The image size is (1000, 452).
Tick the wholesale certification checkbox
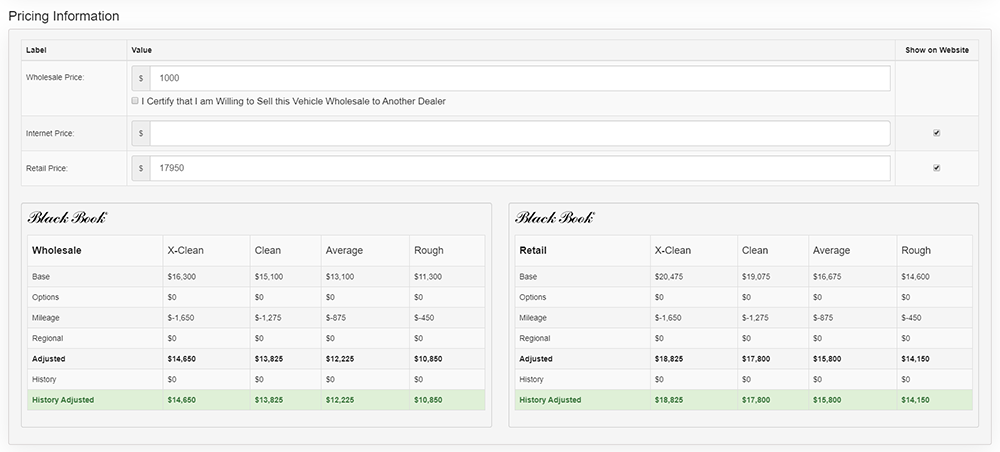click(x=135, y=101)
